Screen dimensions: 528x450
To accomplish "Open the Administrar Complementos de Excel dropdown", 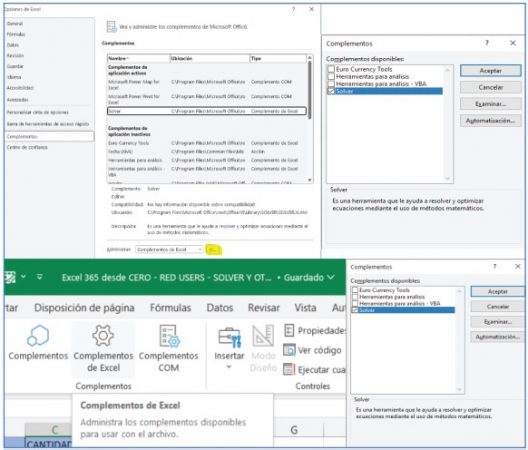I will pyautogui.click(x=169, y=249).
